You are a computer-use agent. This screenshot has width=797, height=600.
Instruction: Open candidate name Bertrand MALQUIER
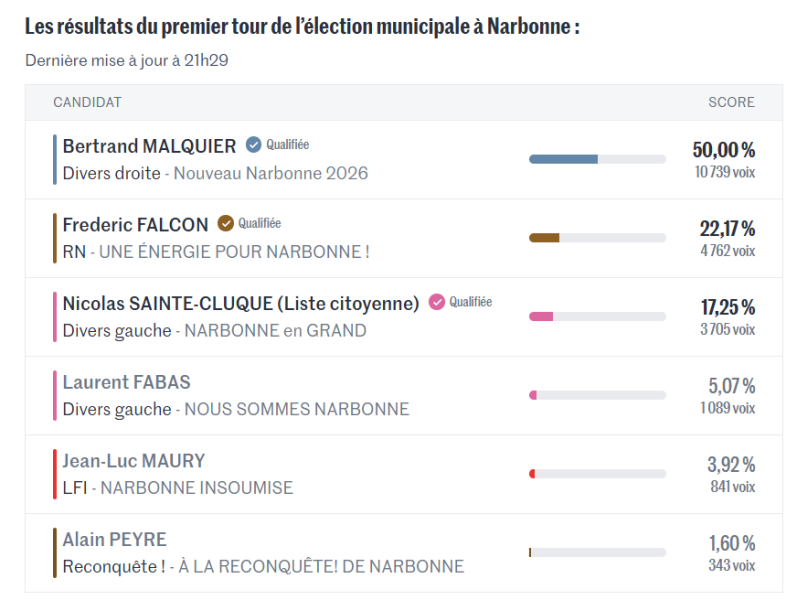(149, 146)
